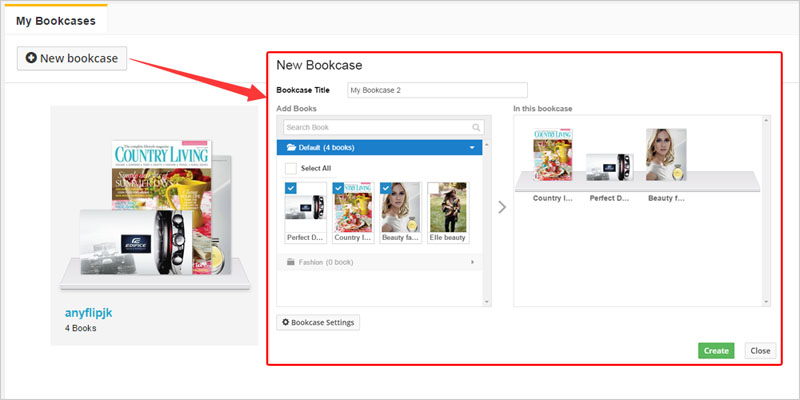Viewport: 800px width, 400px height.
Task: Click the right chevron arrow between panels
Action: click(502, 207)
